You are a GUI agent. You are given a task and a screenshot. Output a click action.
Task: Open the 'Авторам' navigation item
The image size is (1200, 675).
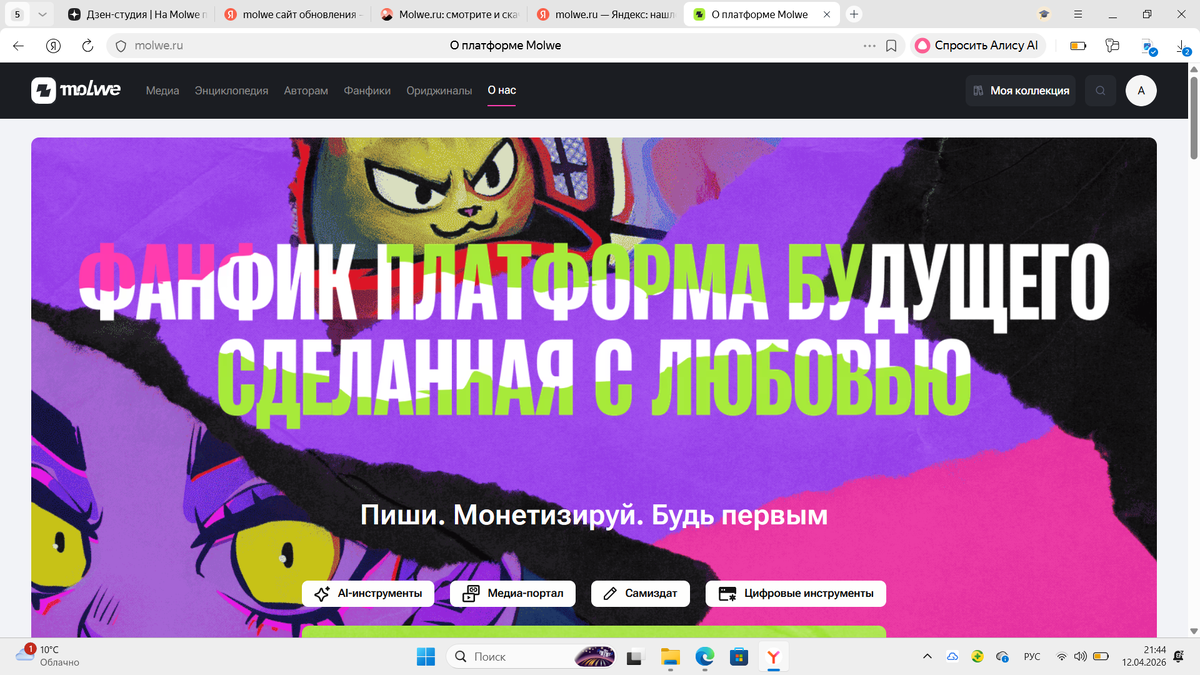[x=306, y=90]
